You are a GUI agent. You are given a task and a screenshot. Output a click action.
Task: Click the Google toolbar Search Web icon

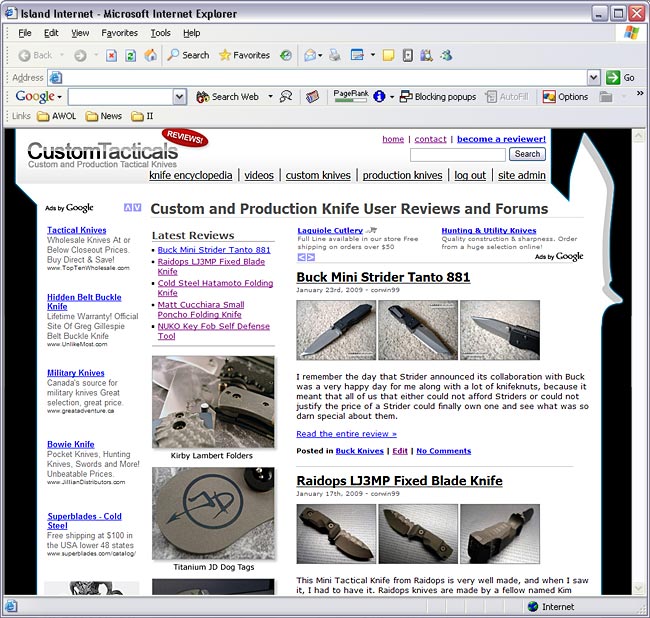click(x=202, y=97)
